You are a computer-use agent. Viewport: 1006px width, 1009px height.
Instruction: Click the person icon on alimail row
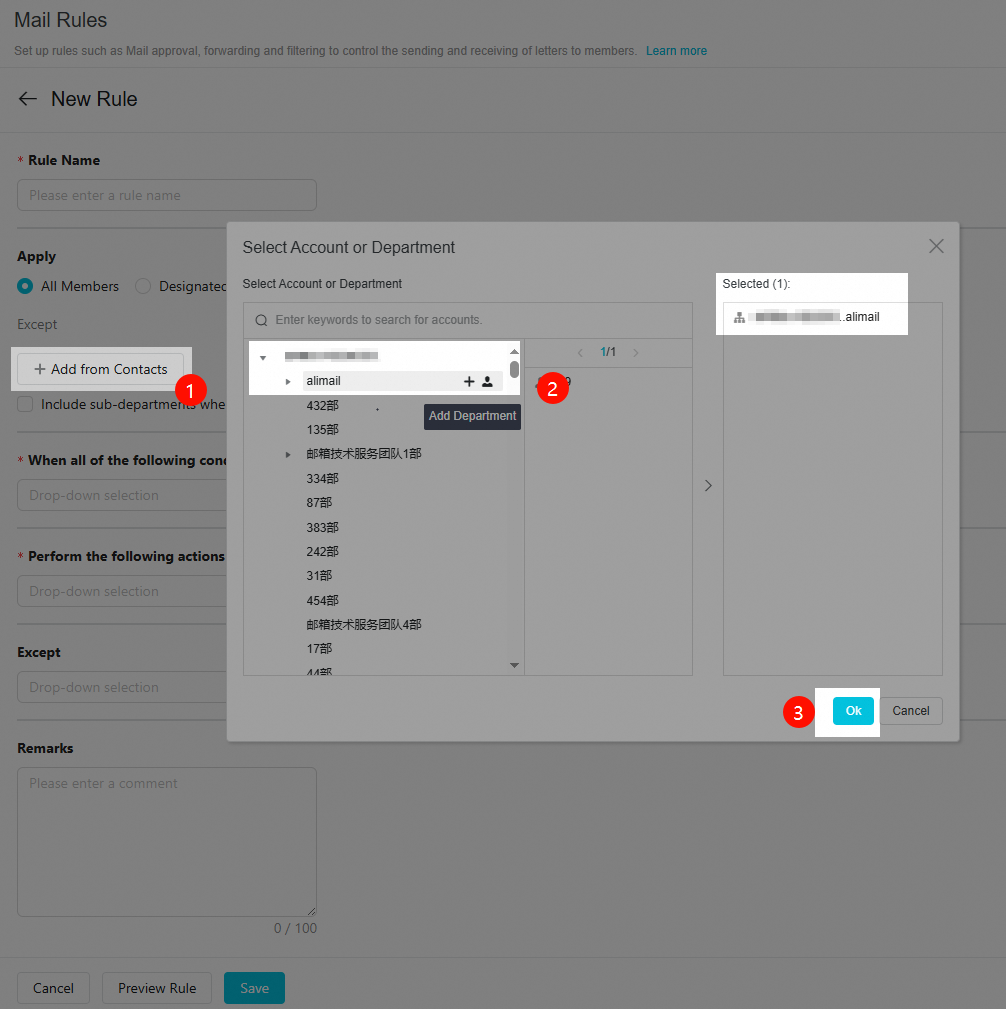coord(487,382)
